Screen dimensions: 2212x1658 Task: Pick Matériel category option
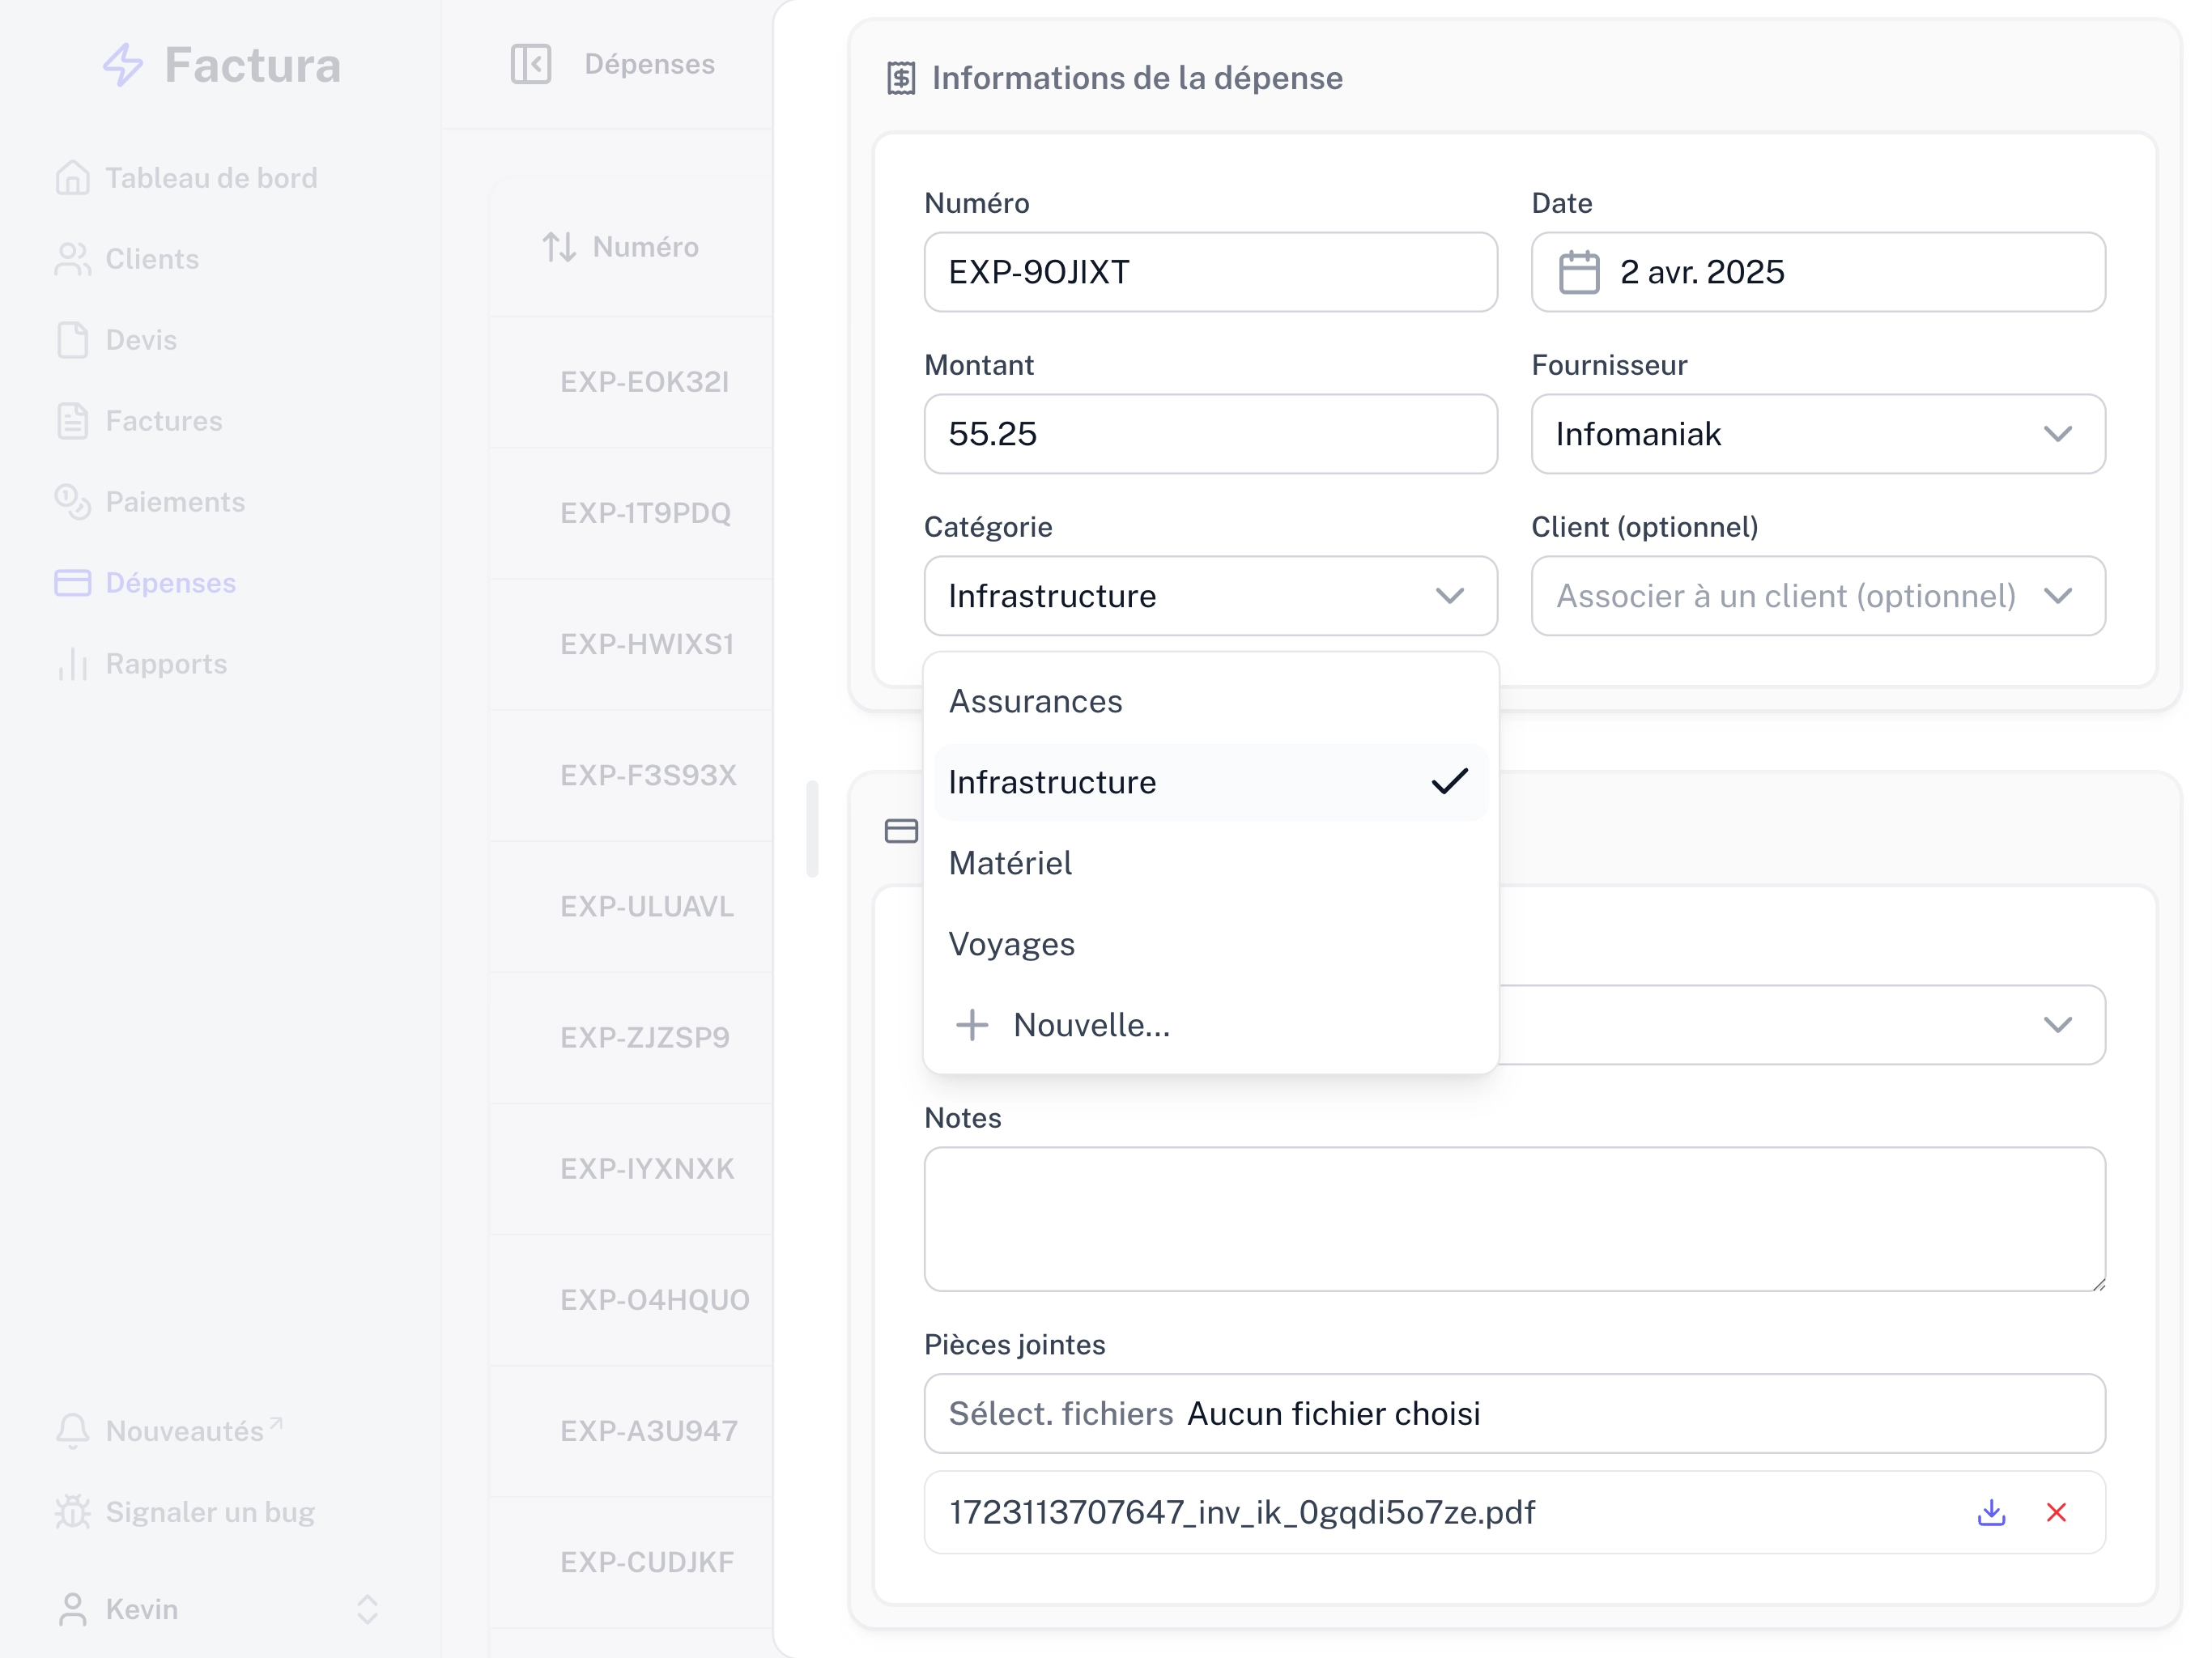pos(1010,863)
